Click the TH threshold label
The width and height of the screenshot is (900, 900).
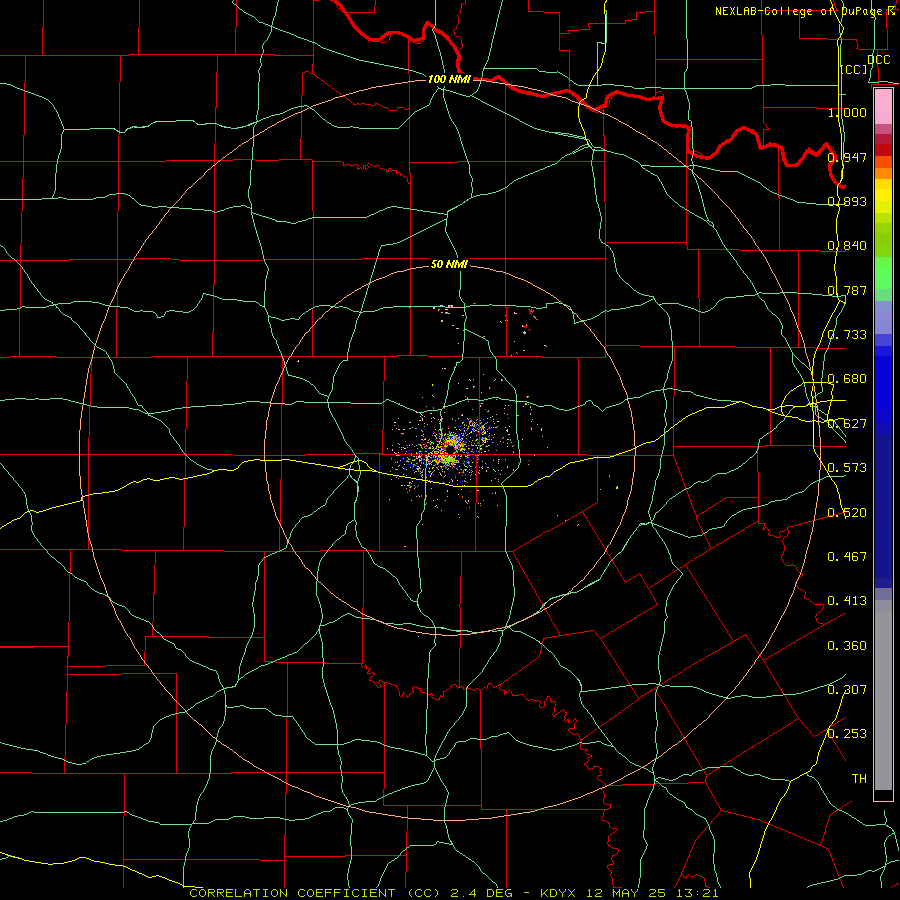click(x=859, y=779)
